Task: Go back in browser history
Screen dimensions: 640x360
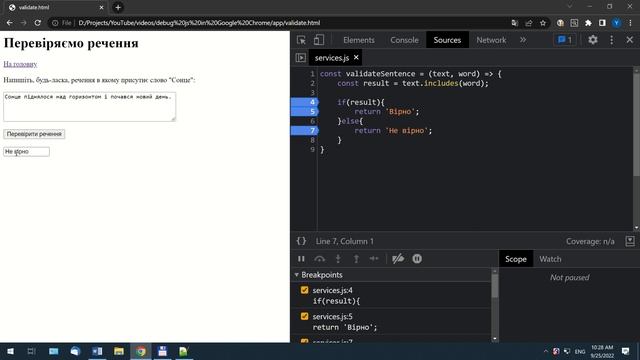Action: point(9,23)
